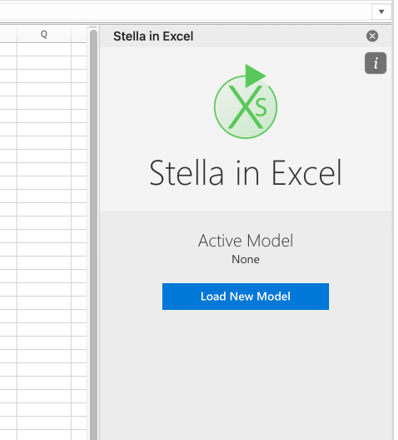Open the info icon in Stella pane

coord(375,63)
